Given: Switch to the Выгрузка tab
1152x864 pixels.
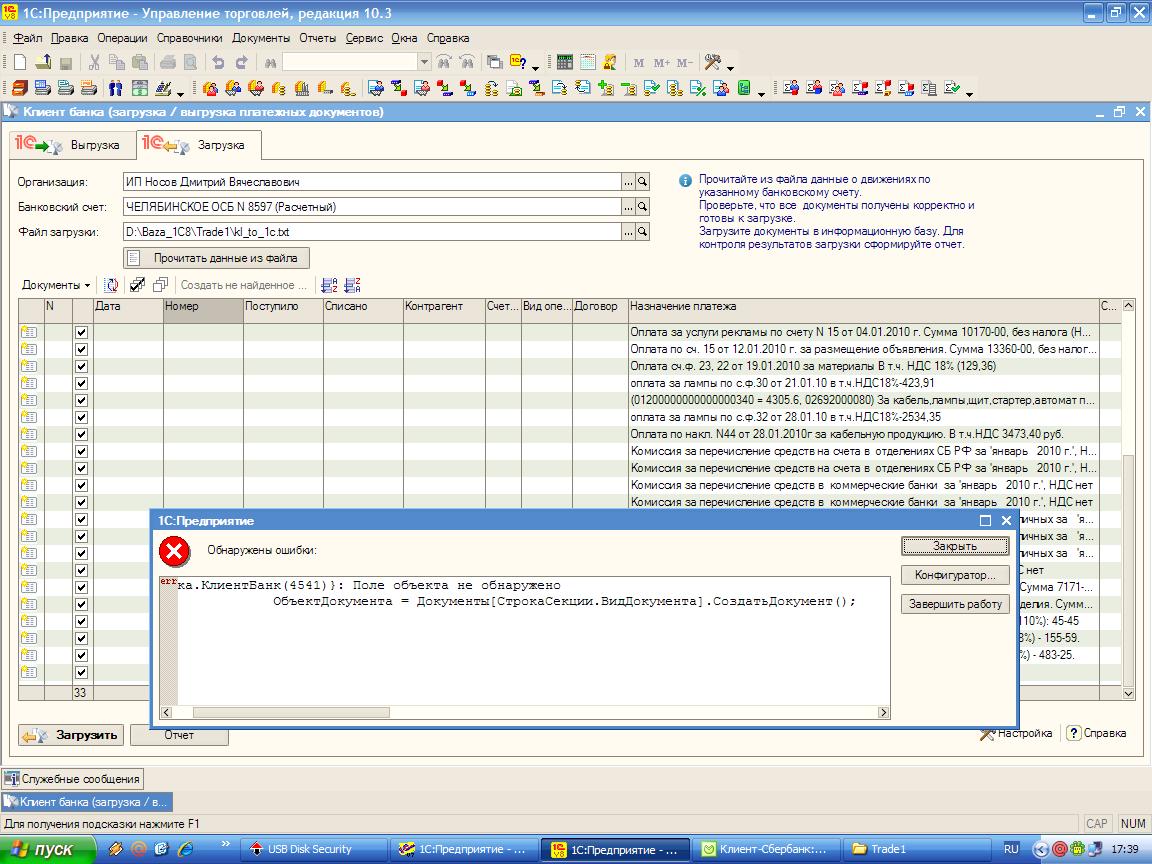Looking at the screenshot, I should (x=73, y=145).
